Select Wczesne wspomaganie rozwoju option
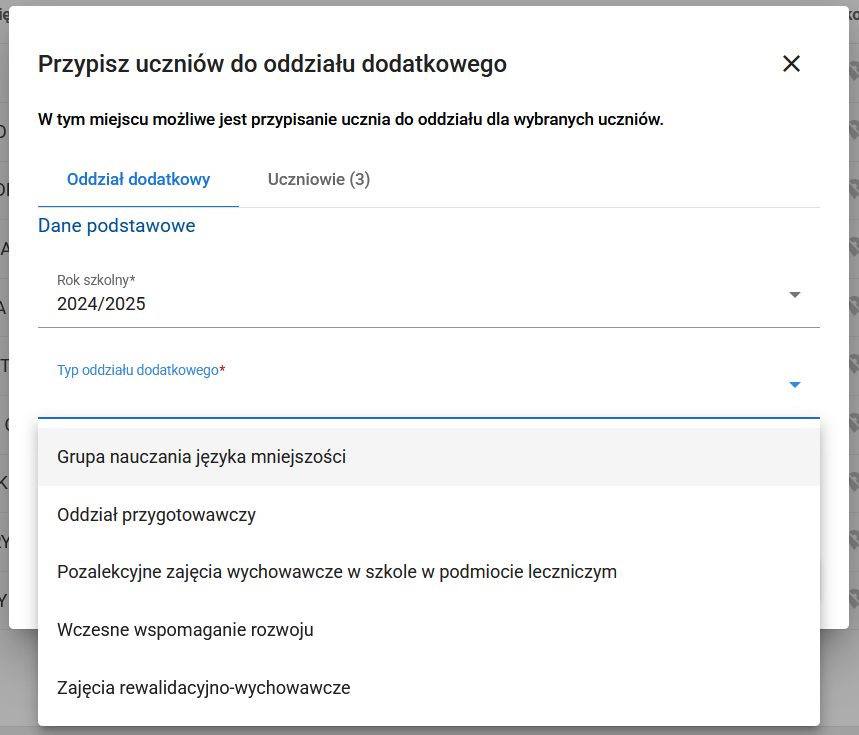 [x=183, y=629]
